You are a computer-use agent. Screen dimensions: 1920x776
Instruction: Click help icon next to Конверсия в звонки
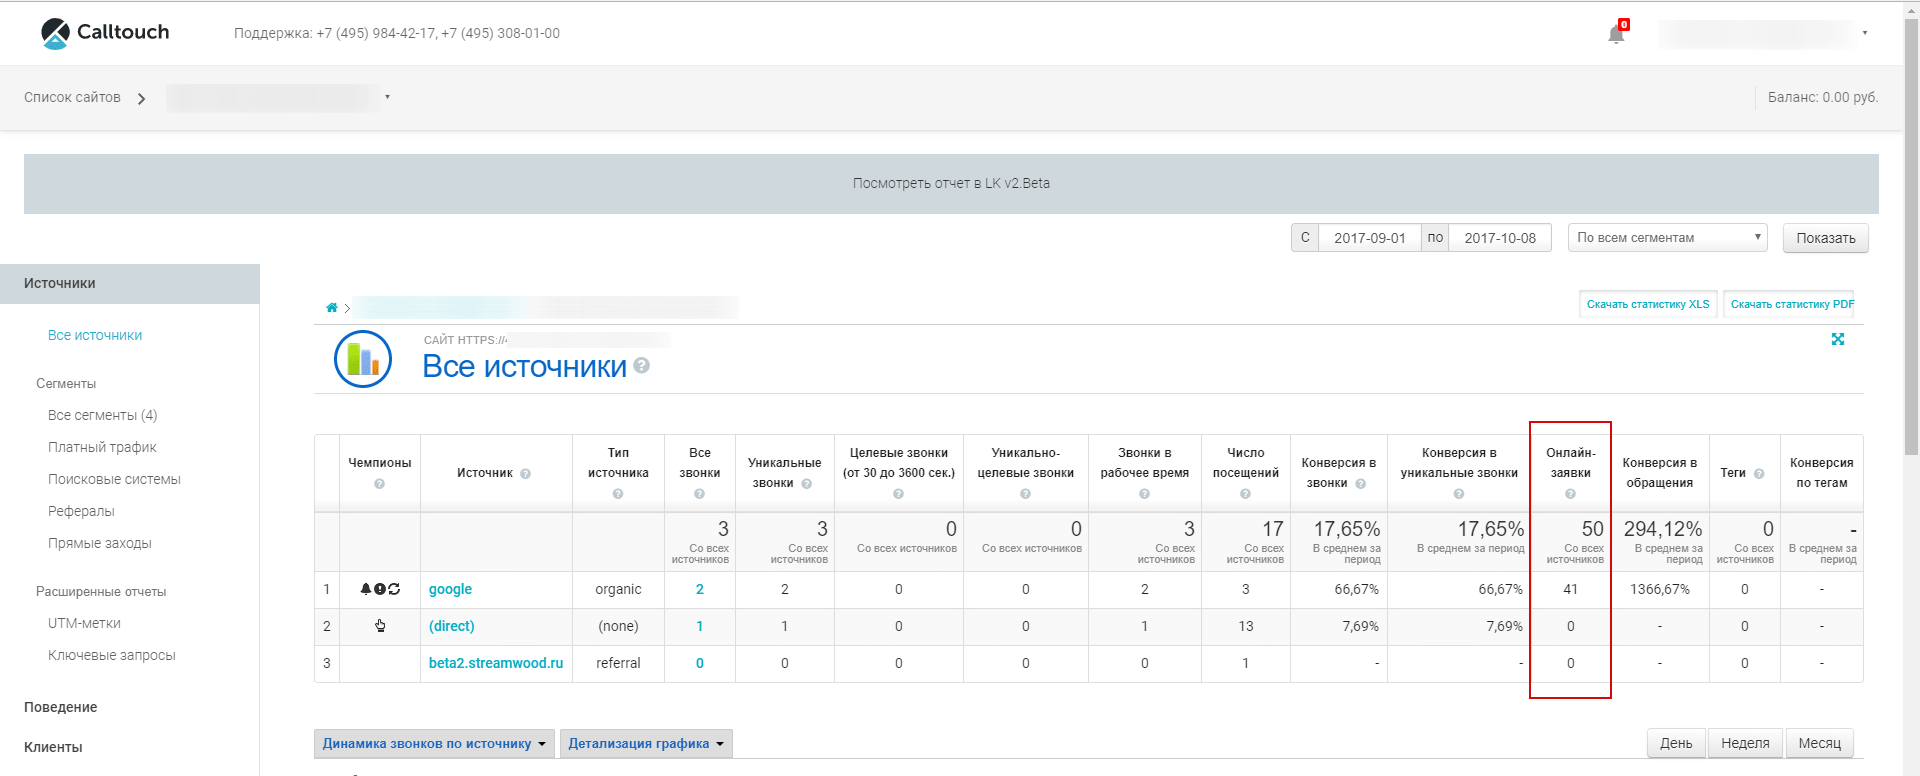tap(1360, 484)
